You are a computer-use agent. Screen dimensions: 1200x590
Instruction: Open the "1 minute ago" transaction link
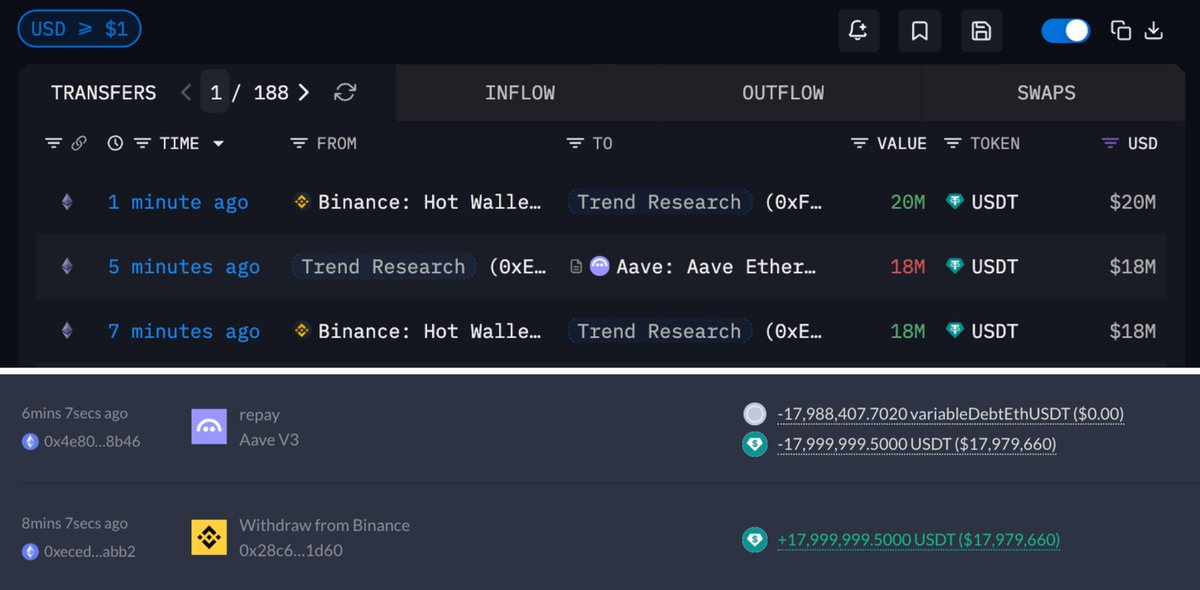178,202
